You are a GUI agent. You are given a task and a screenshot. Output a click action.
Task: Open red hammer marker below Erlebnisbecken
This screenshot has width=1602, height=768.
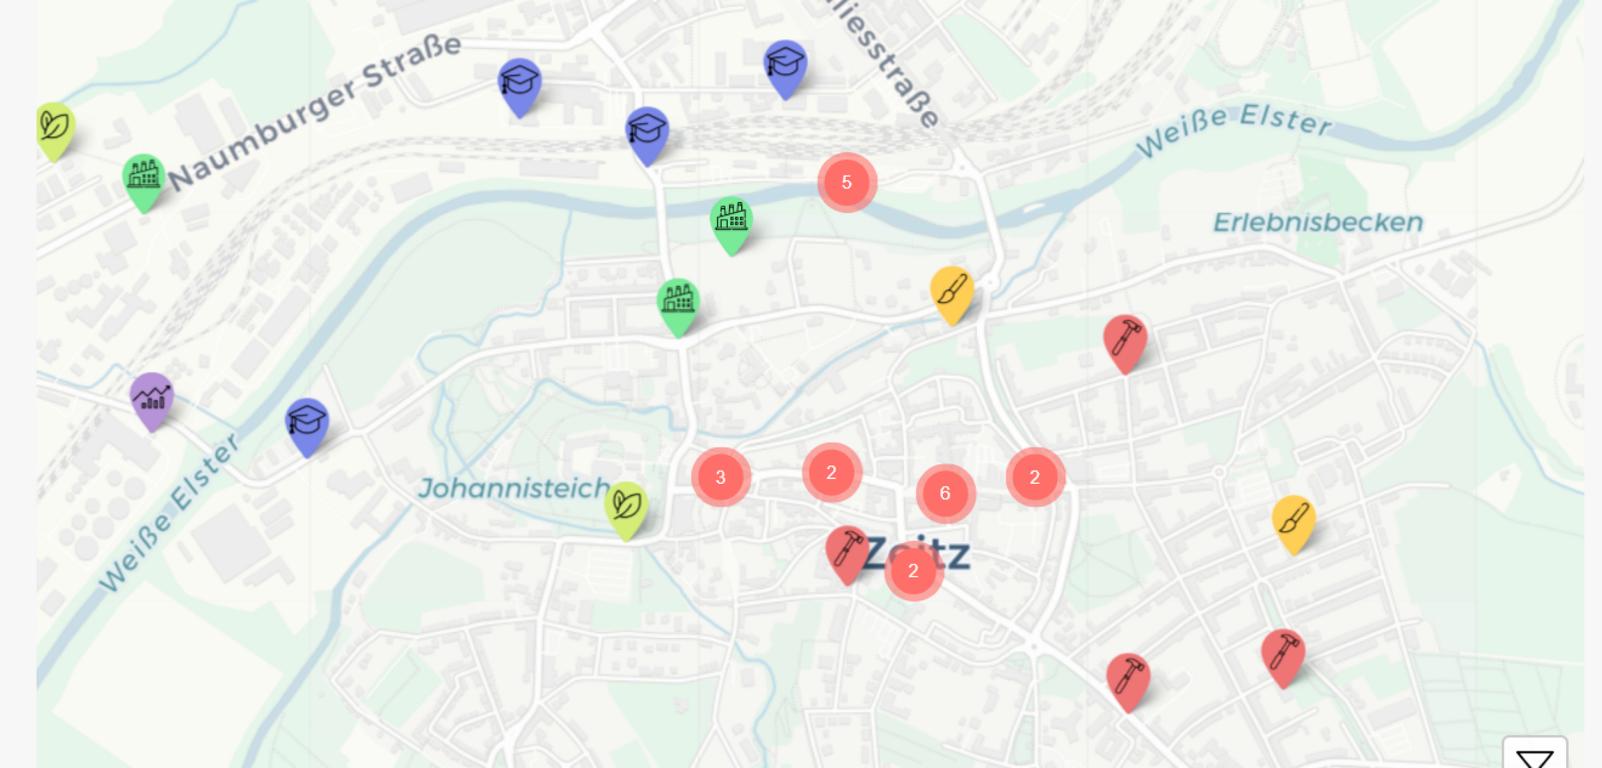pyautogui.click(x=1125, y=344)
